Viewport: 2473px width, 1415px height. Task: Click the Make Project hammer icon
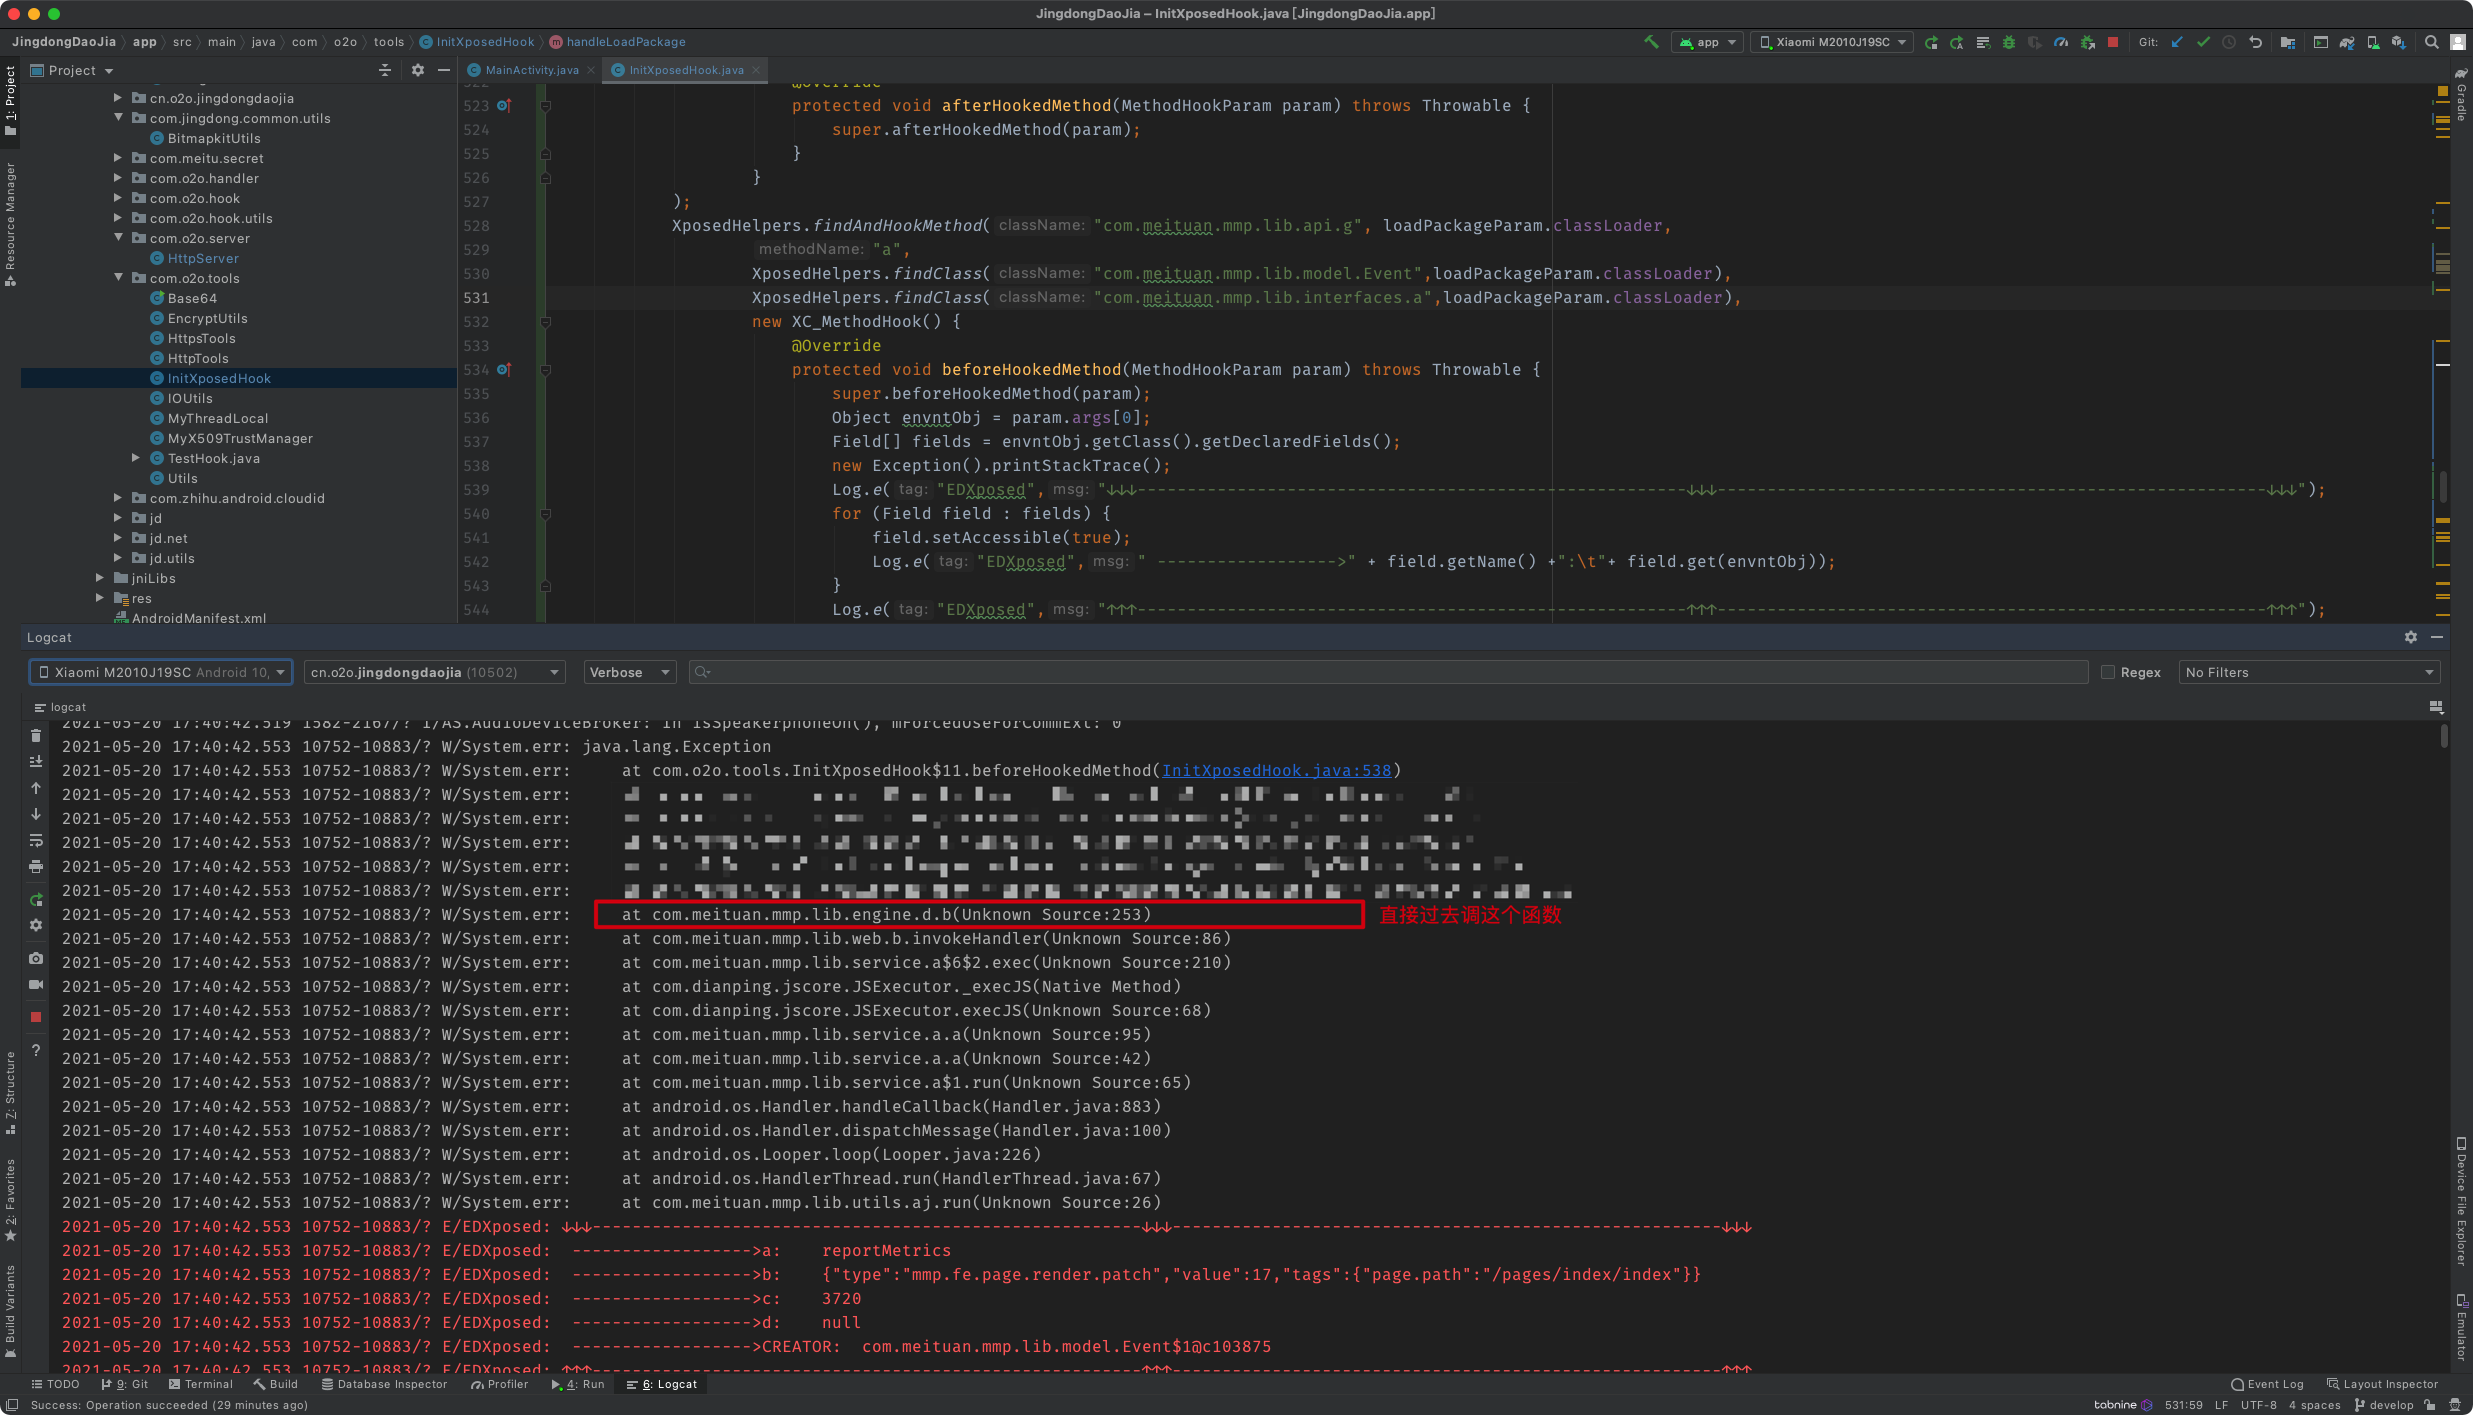tap(1651, 42)
